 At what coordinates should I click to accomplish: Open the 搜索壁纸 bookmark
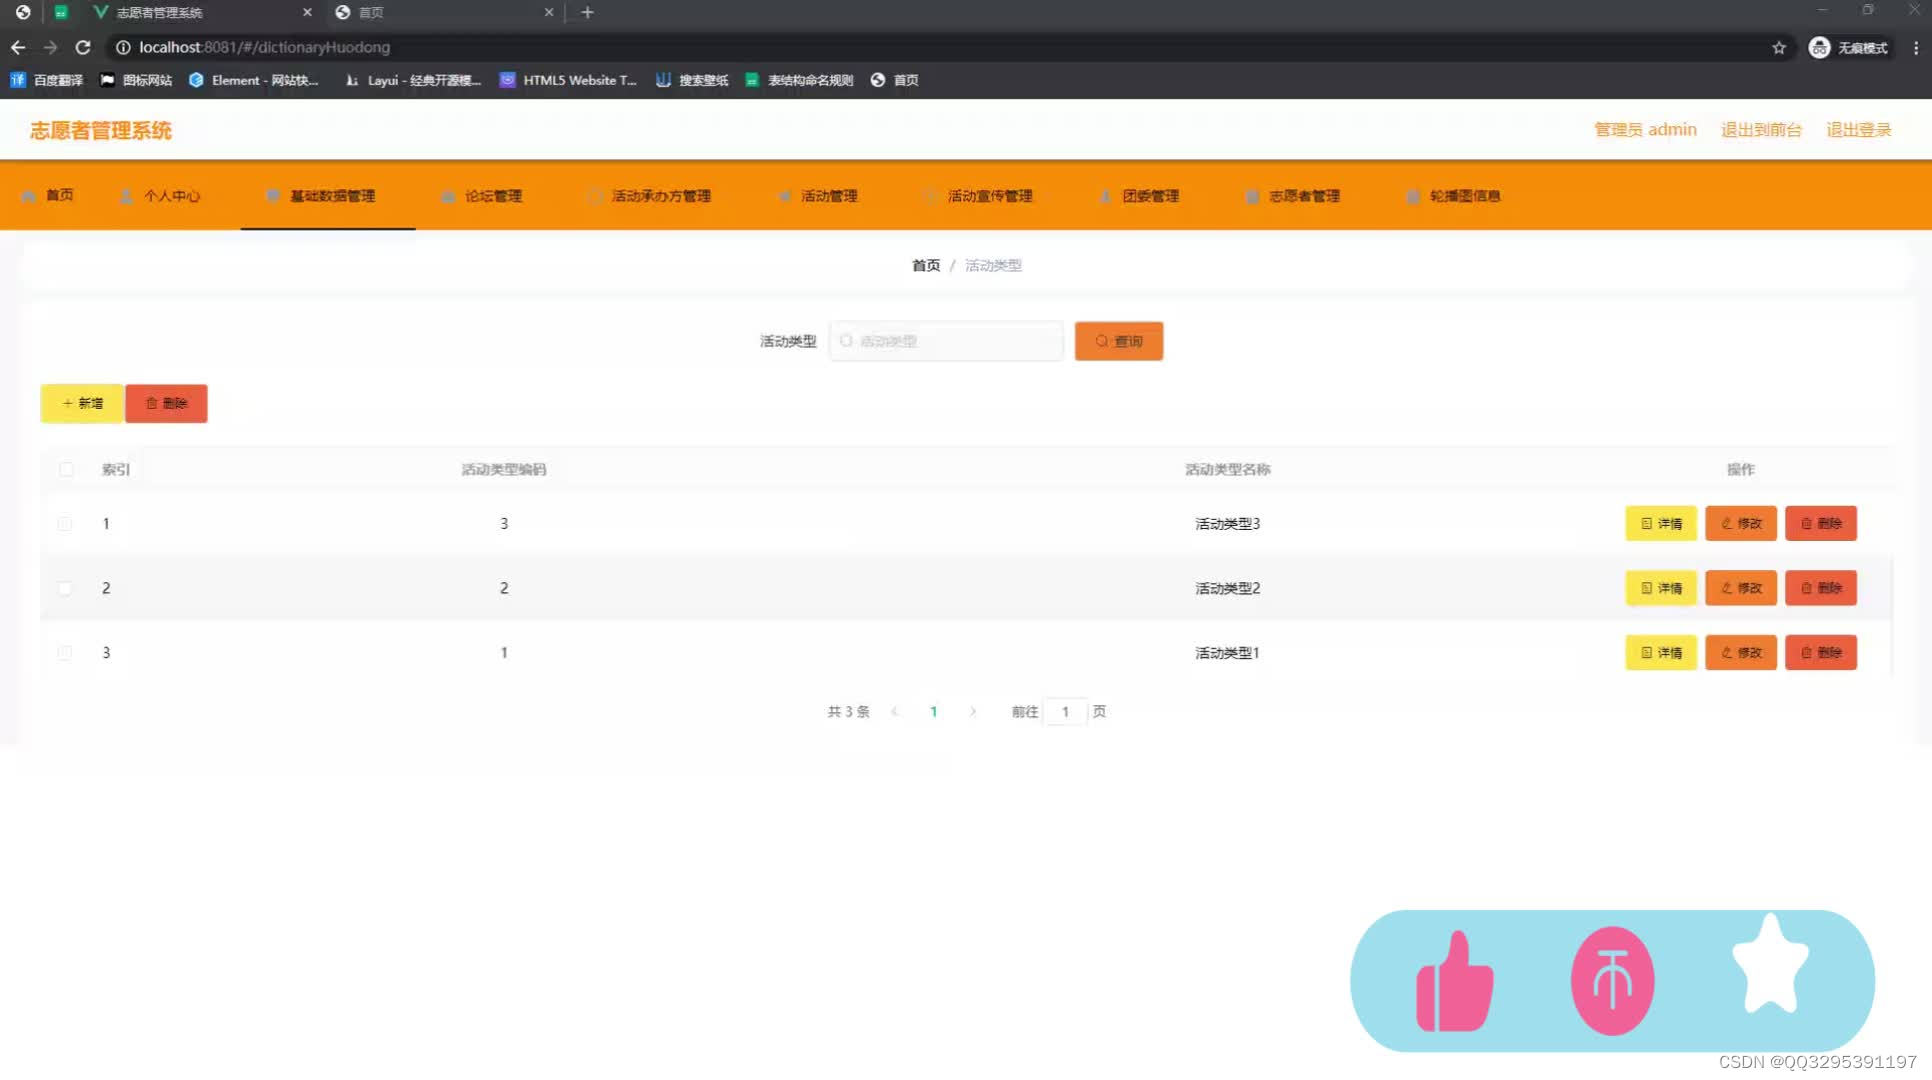click(692, 80)
